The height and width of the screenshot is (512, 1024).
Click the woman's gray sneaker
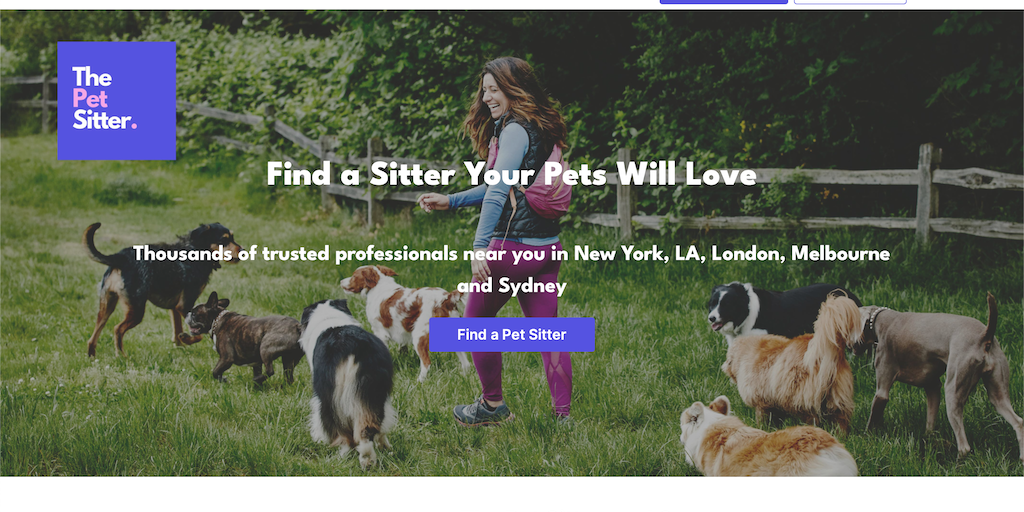coord(482,410)
